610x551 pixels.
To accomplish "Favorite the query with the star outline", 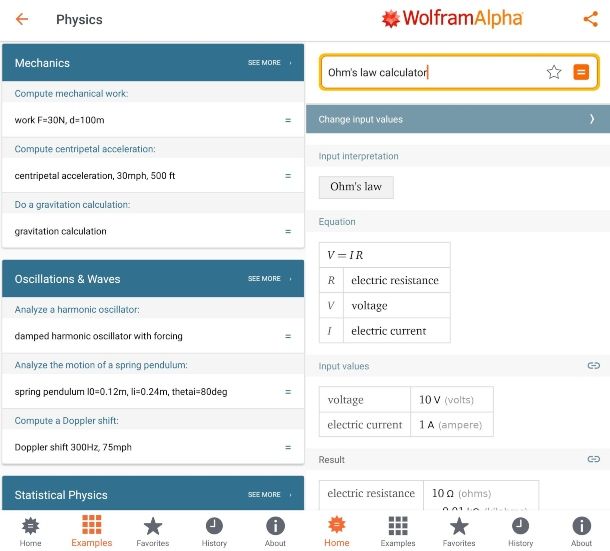I will point(554,72).
